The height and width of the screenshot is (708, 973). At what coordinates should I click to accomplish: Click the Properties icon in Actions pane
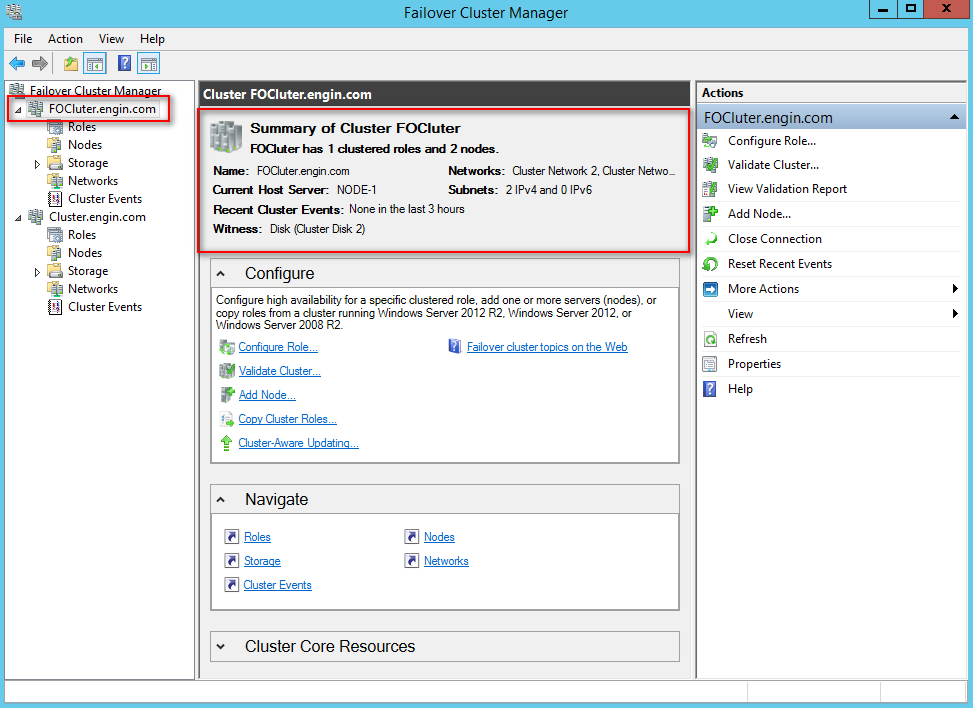pos(710,364)
